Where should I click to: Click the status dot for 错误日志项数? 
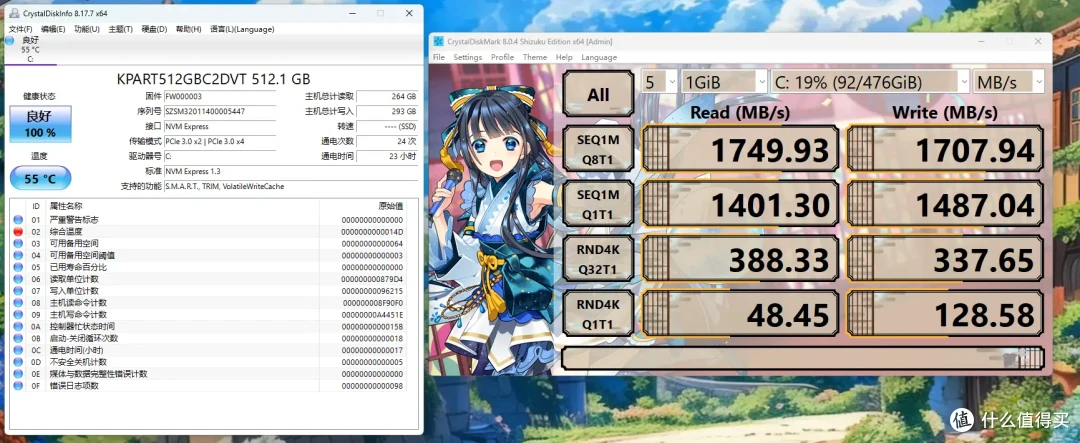pyautogui.click(x=18, y=386)
